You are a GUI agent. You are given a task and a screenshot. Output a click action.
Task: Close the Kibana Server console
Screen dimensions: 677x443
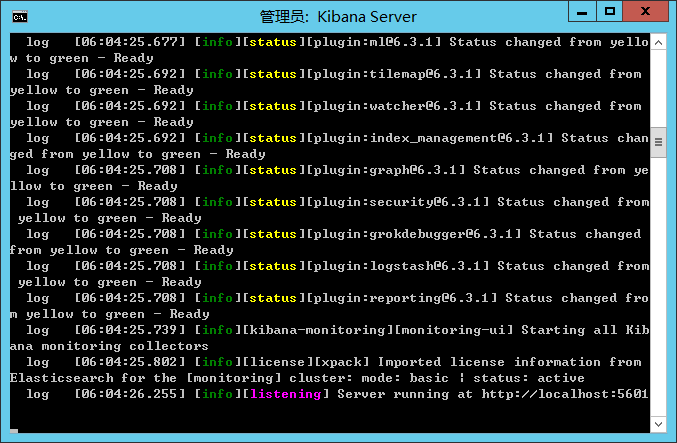click(645, 11)
